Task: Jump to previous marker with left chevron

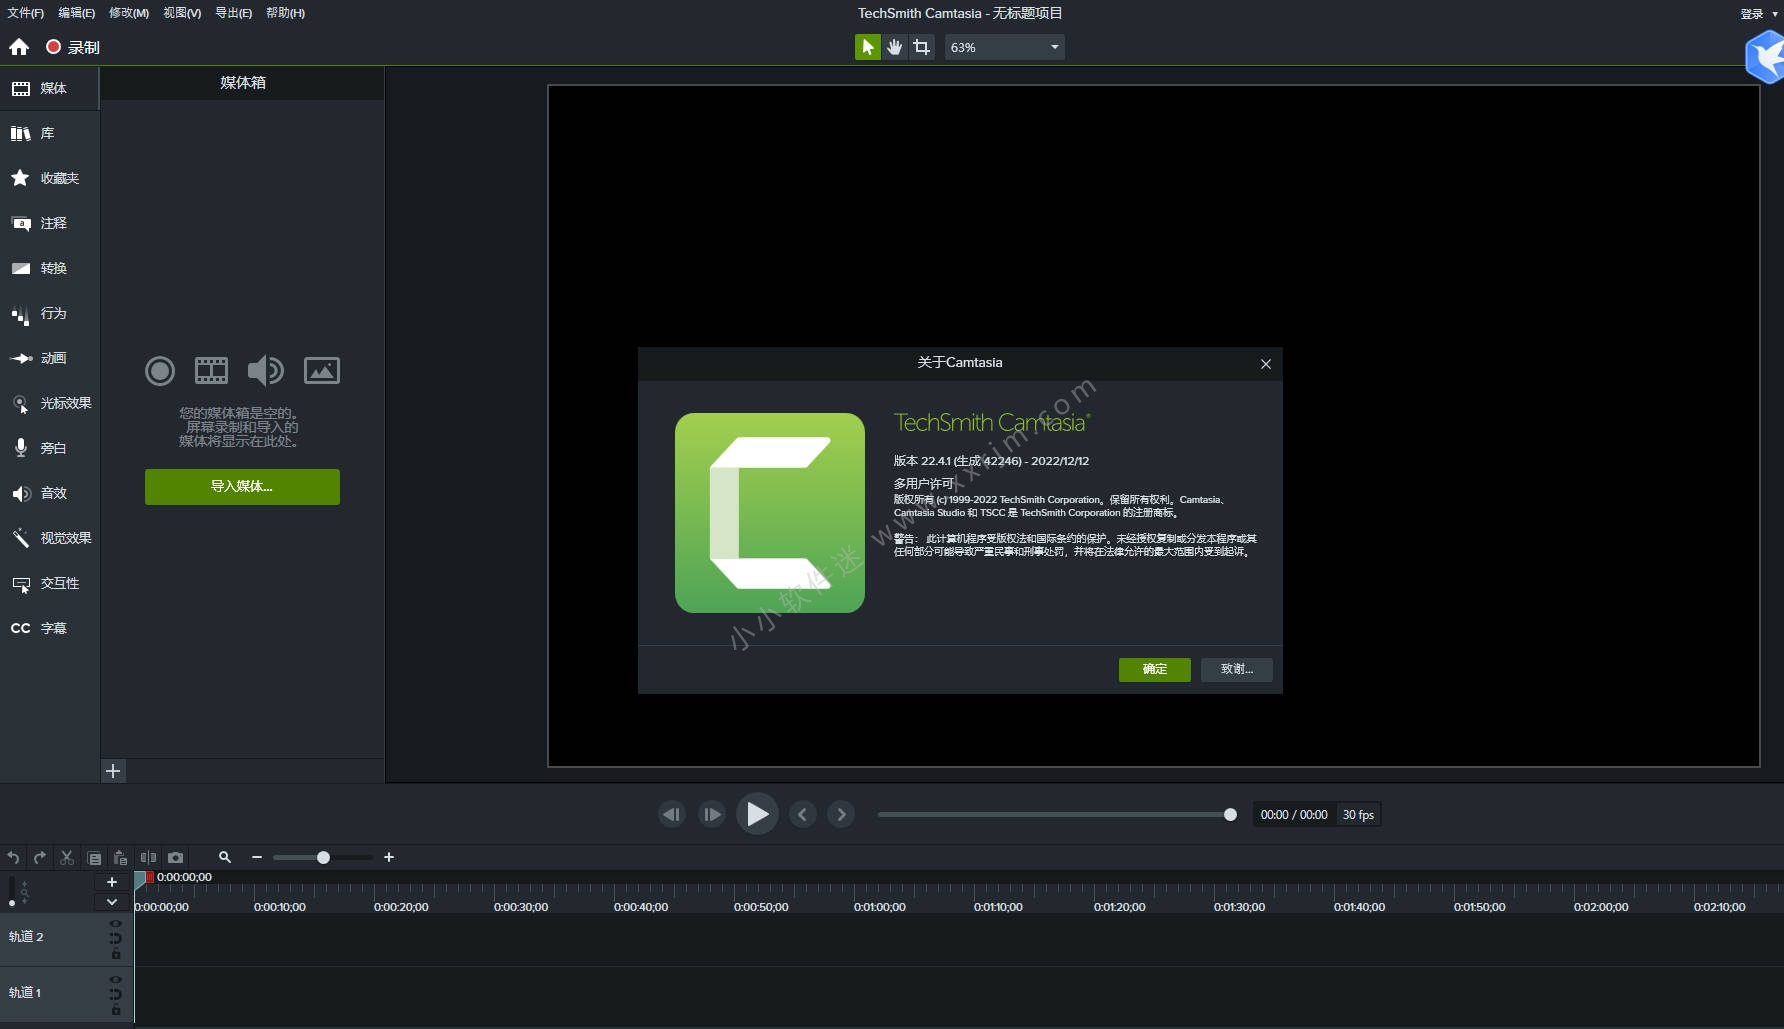Action: coord(803,814)
